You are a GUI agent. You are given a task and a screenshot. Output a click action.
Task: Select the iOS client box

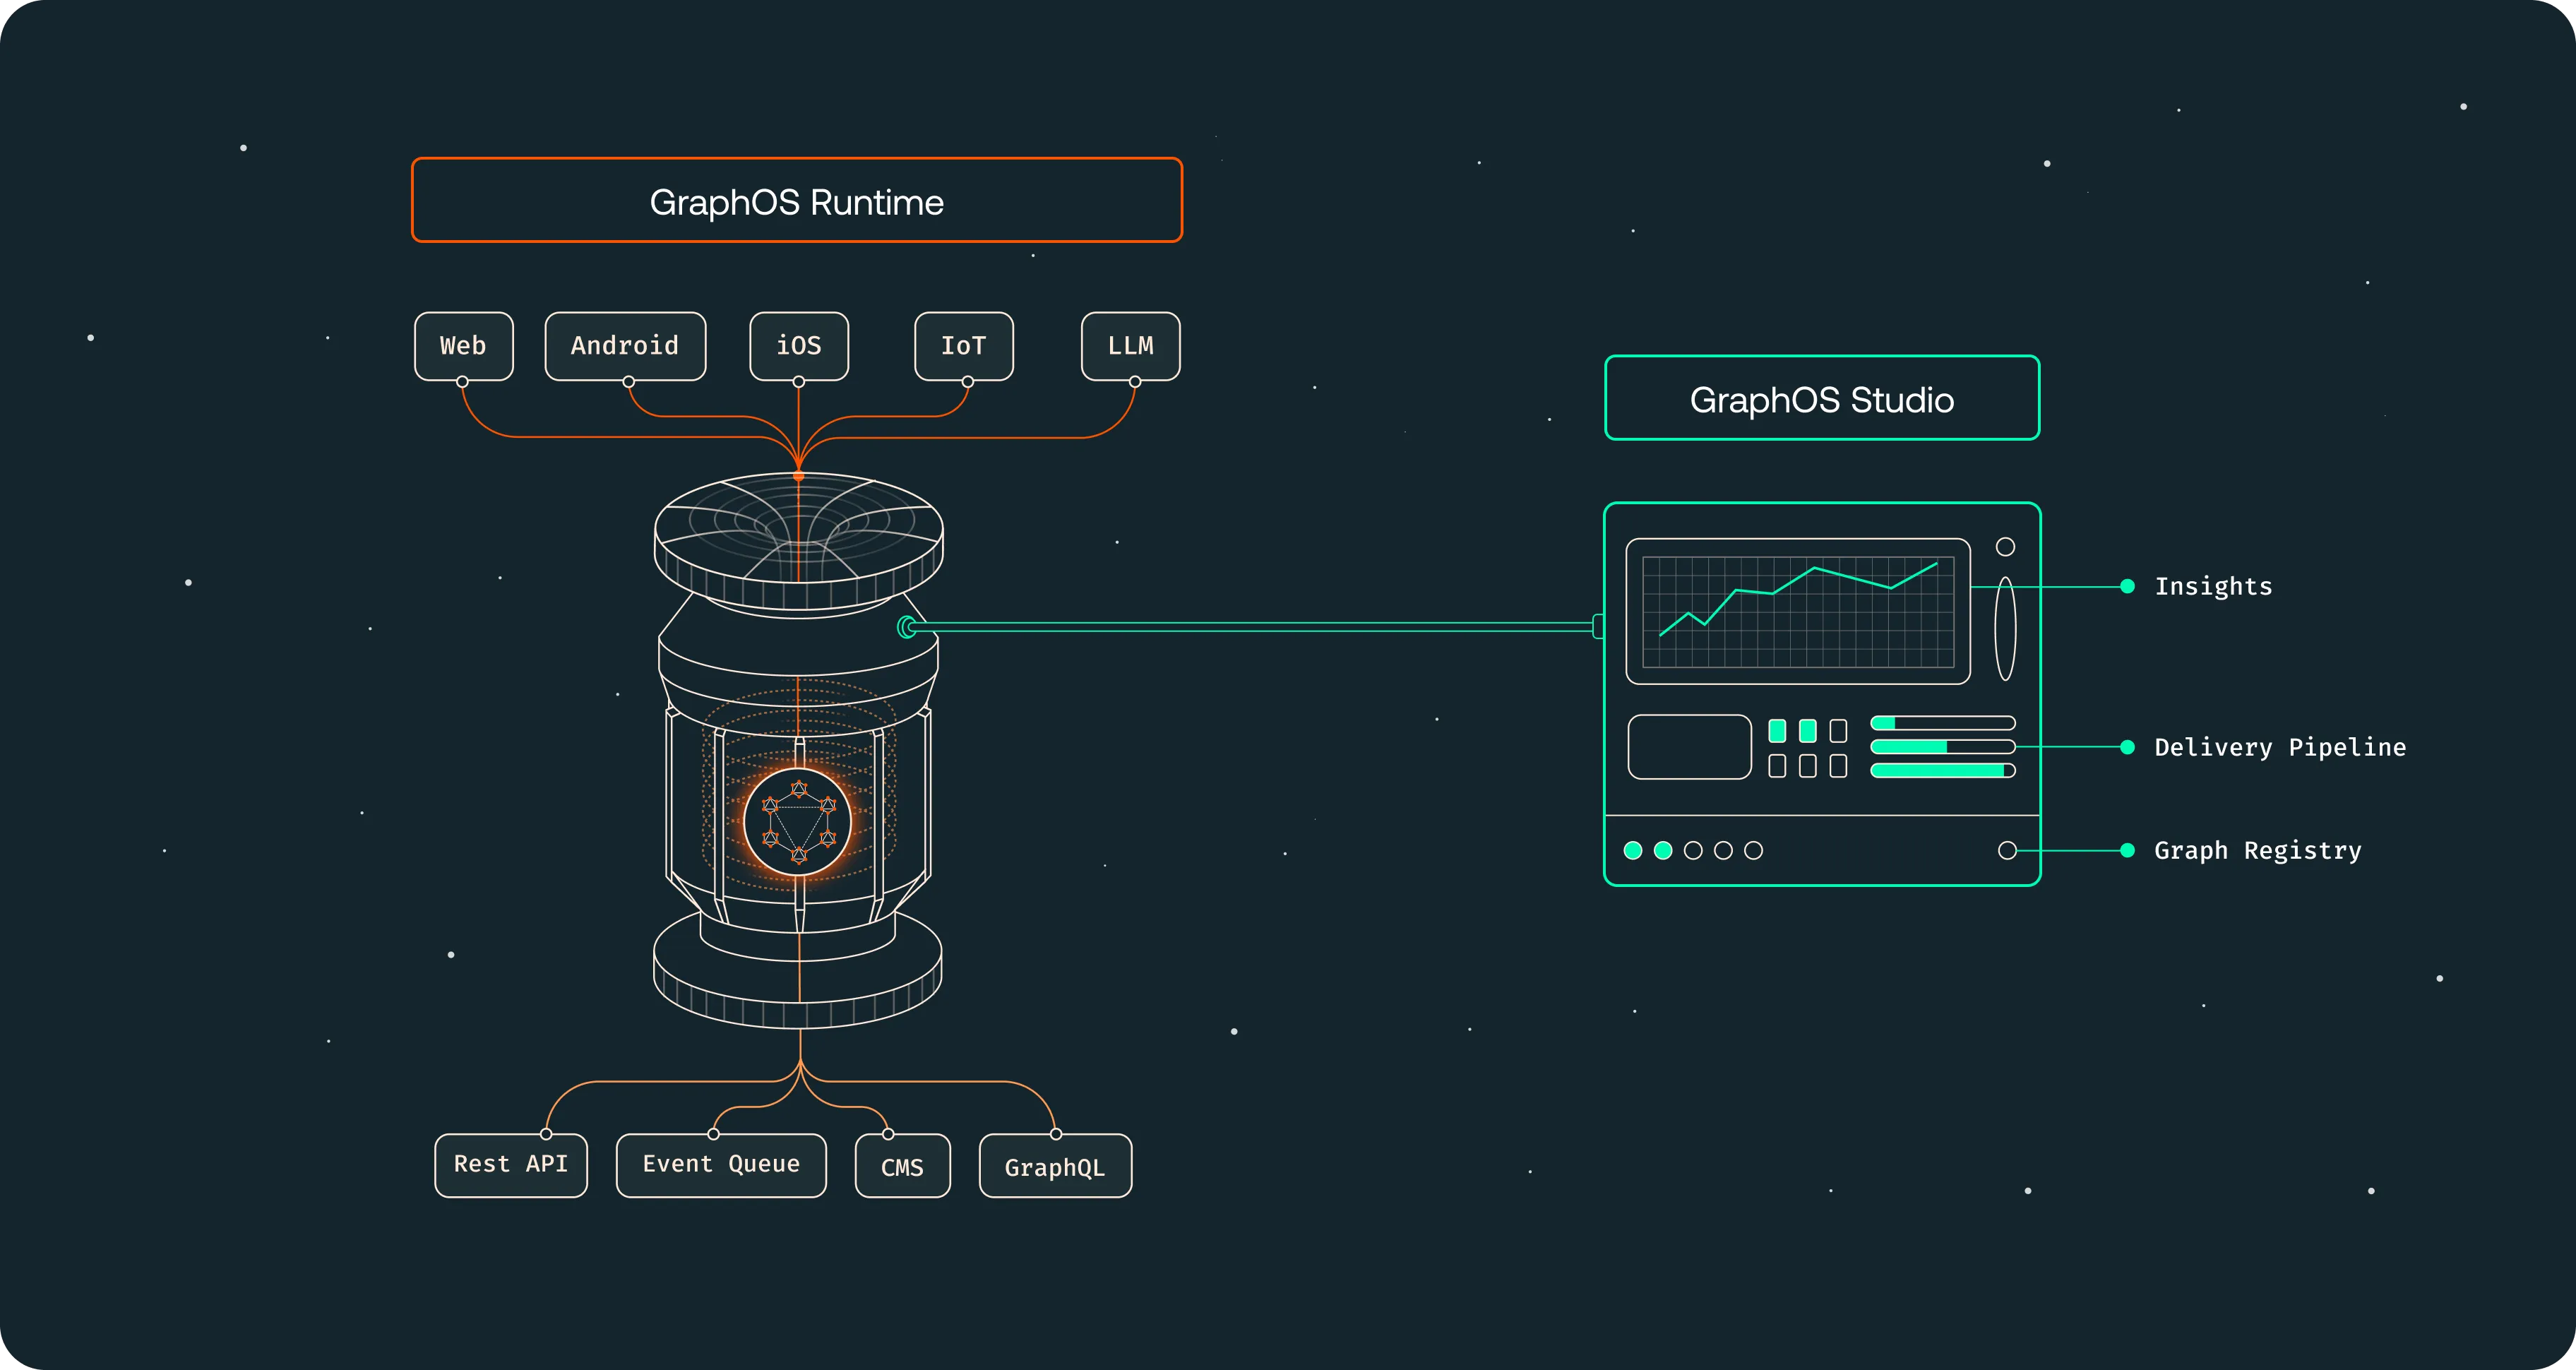point(799,346)
